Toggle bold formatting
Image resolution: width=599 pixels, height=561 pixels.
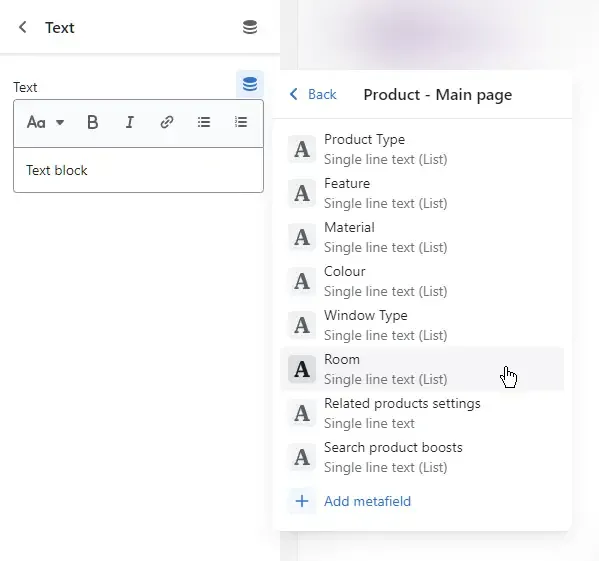point(92,123)
